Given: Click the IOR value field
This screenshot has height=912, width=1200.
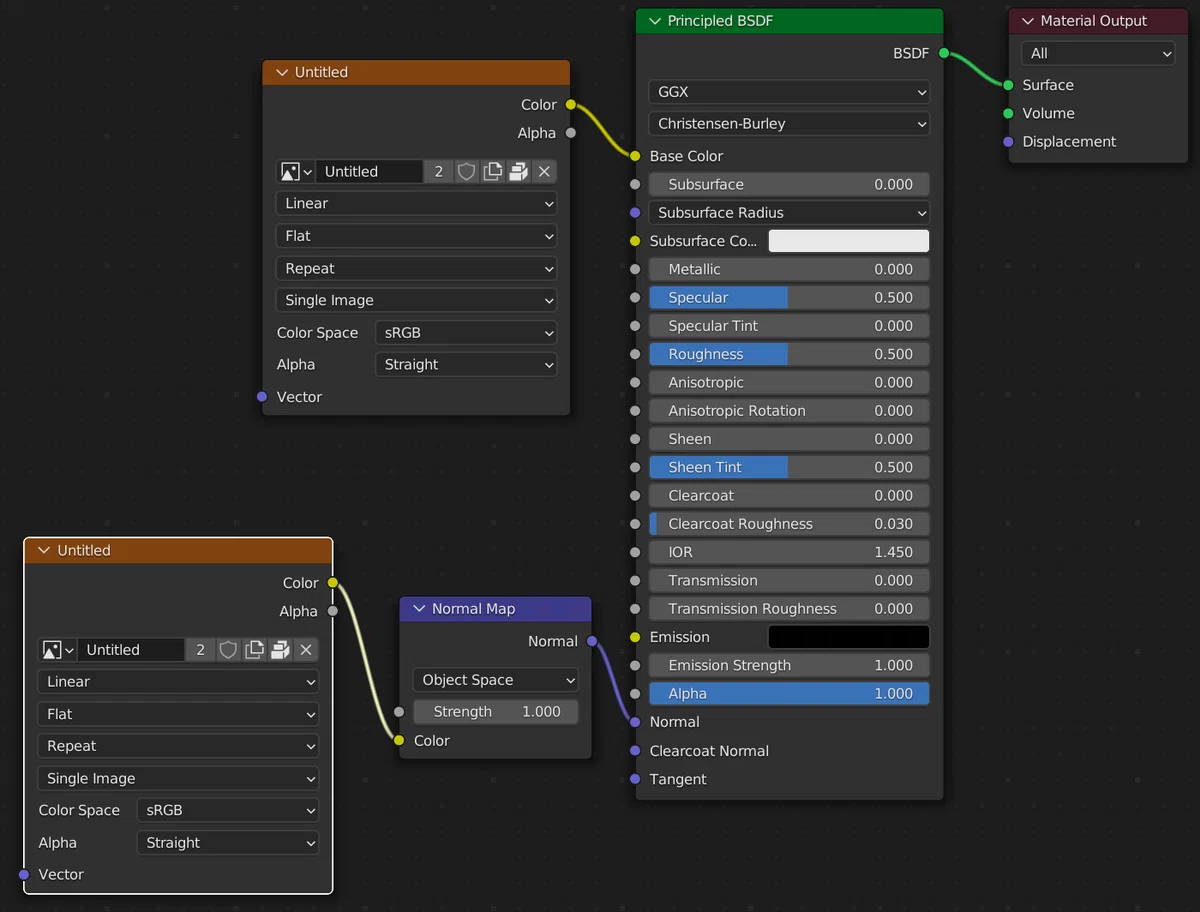Looking at the screenshot, I should pos(789,552).
